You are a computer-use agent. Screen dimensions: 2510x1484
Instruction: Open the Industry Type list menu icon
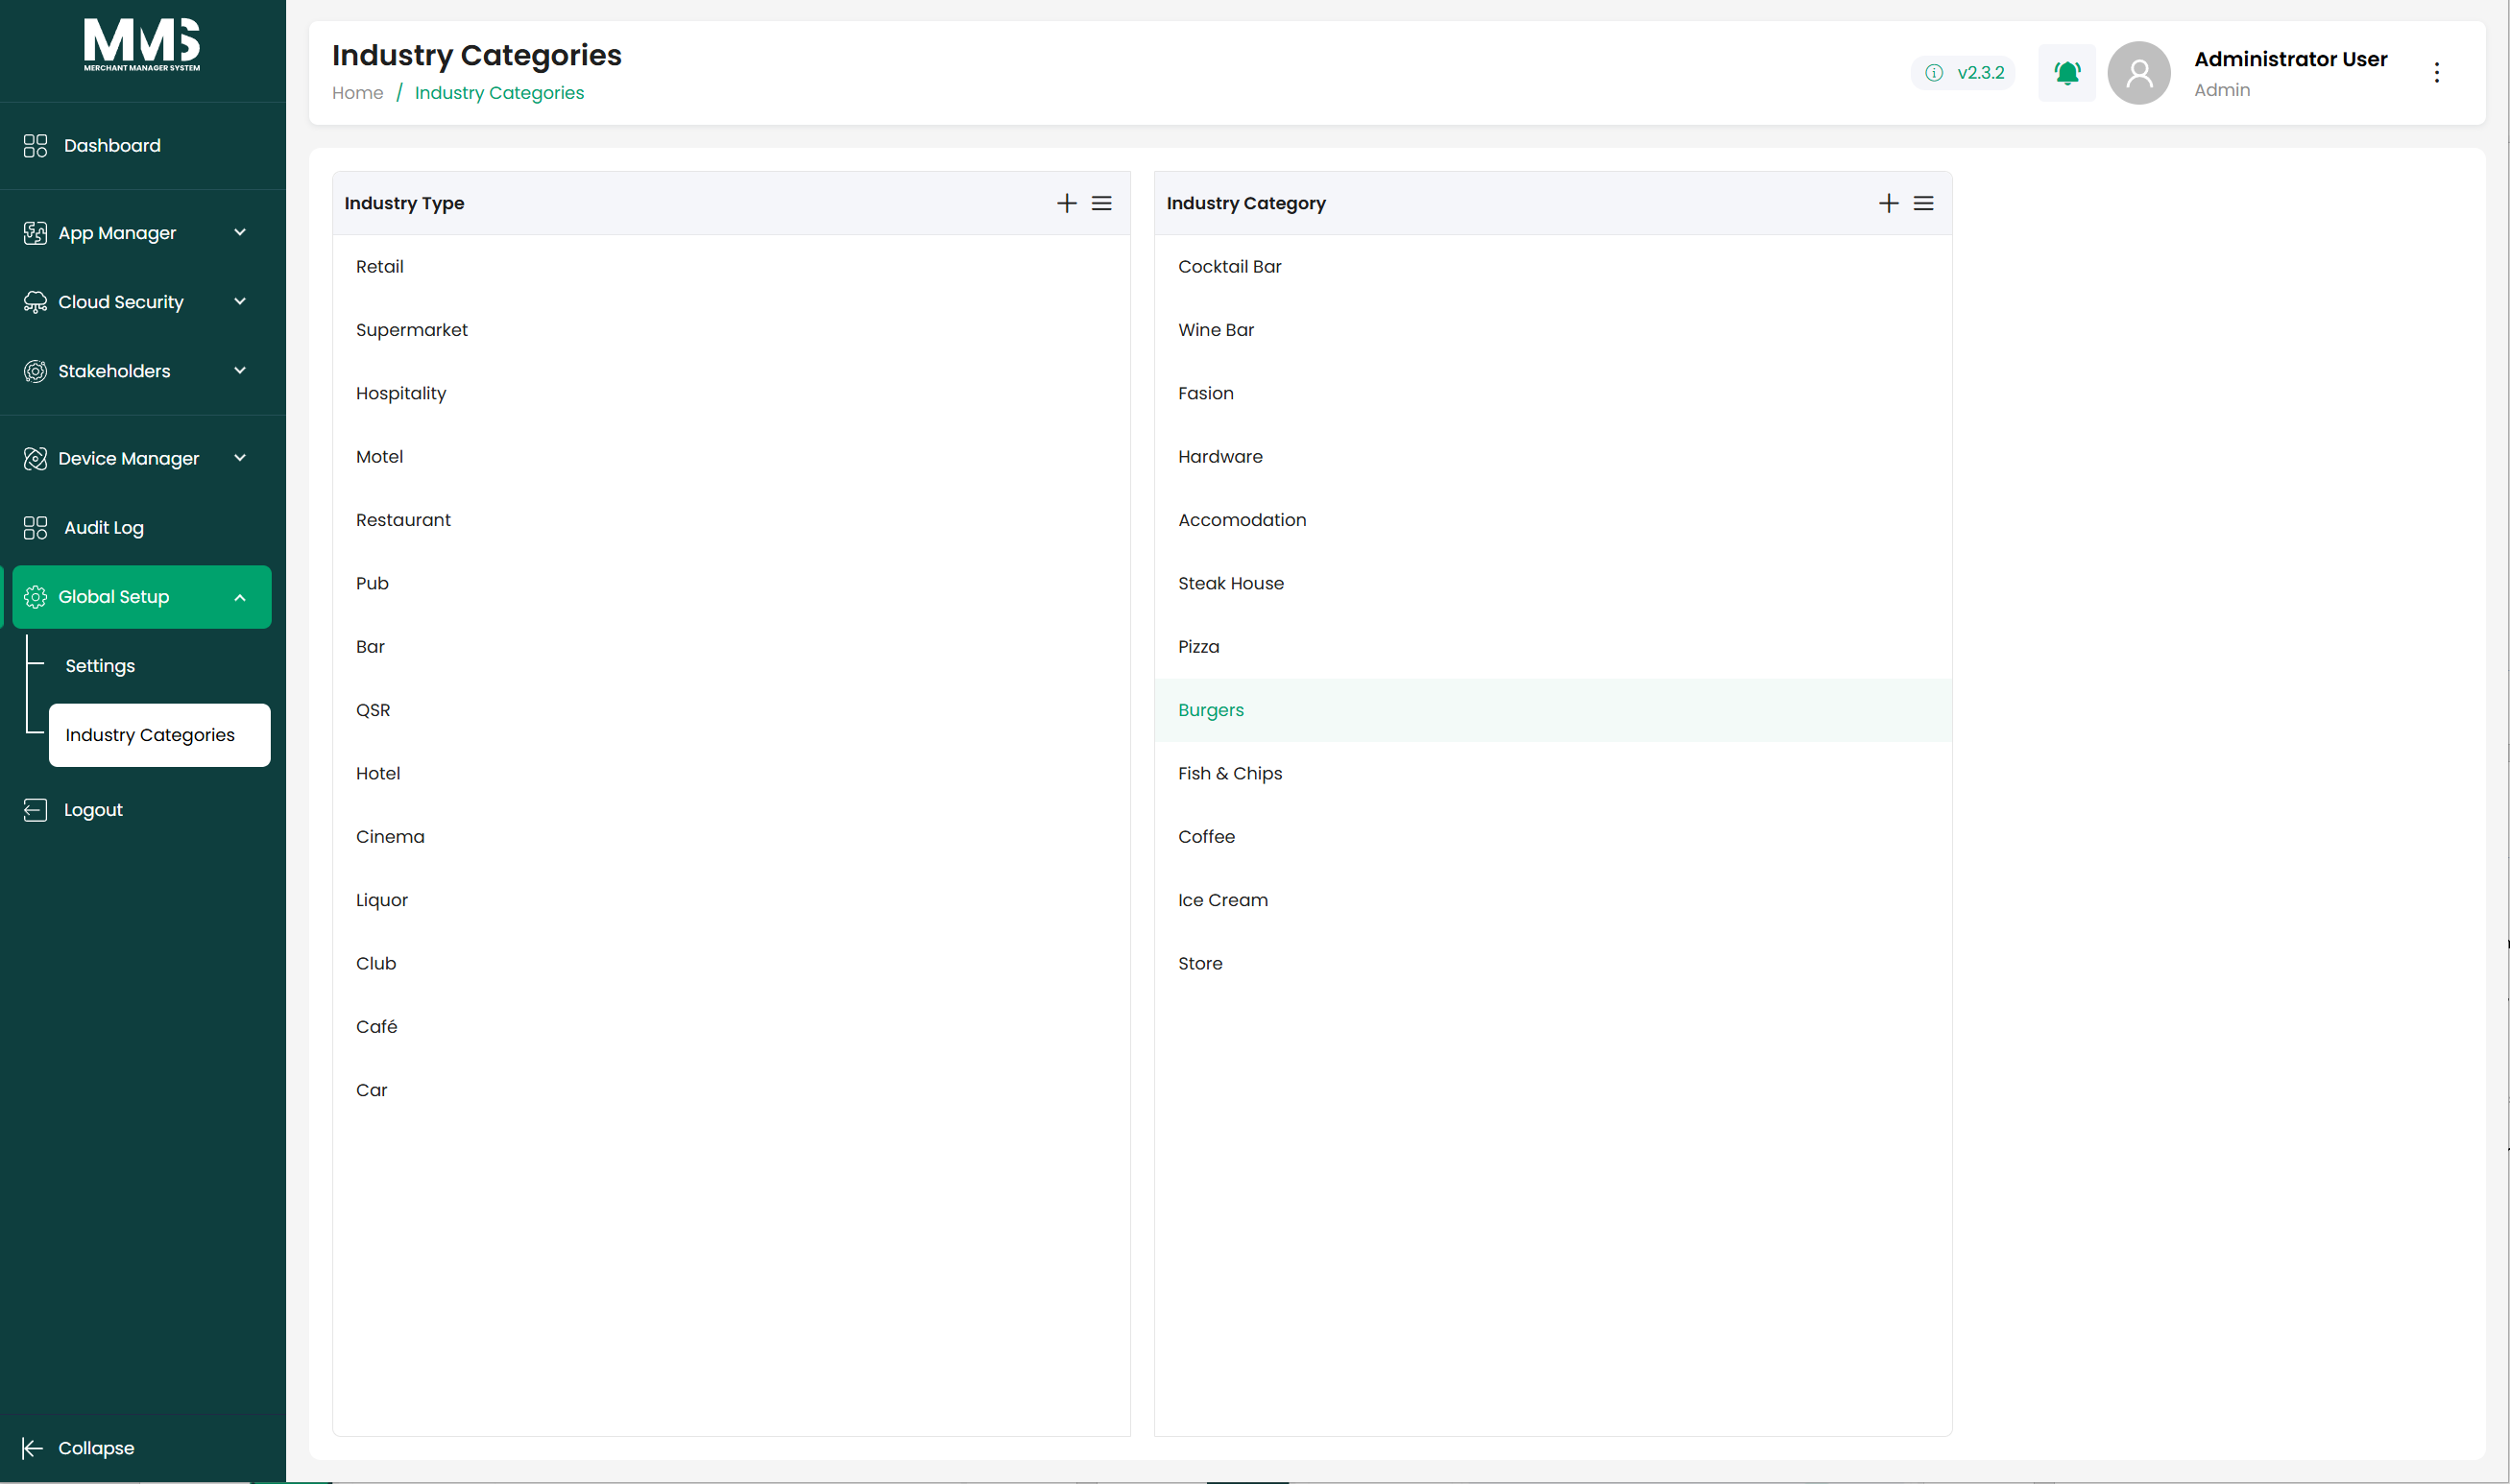[1102, 203]
